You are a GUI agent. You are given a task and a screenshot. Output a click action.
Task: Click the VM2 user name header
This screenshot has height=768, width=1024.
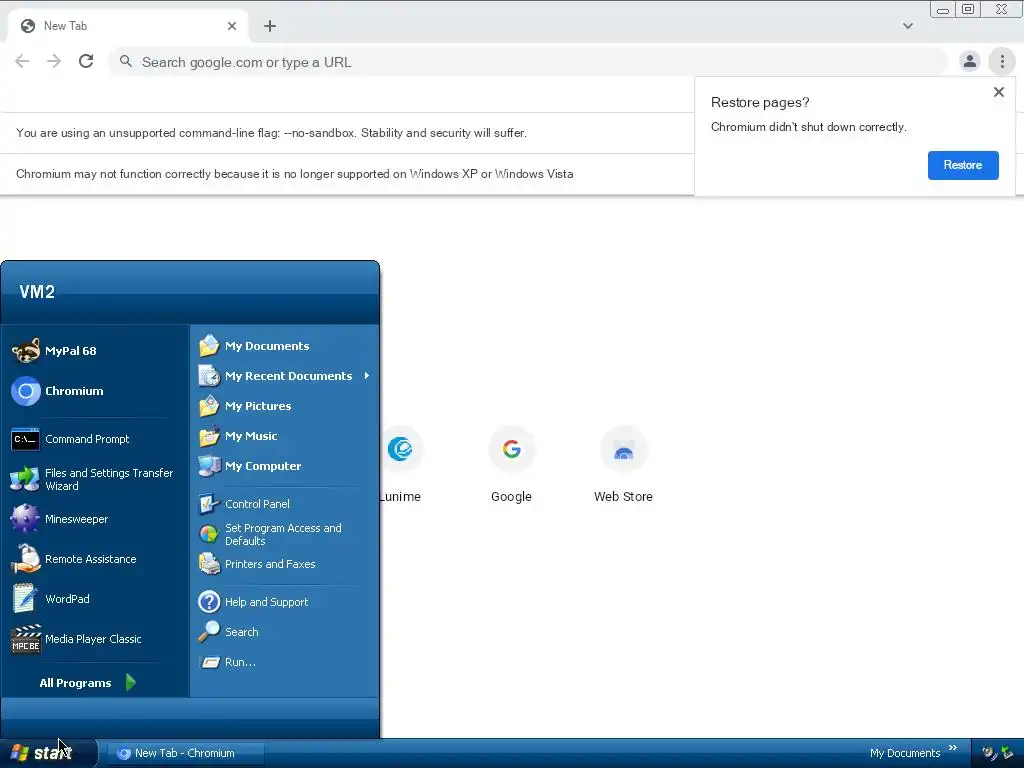click(37, 292)
